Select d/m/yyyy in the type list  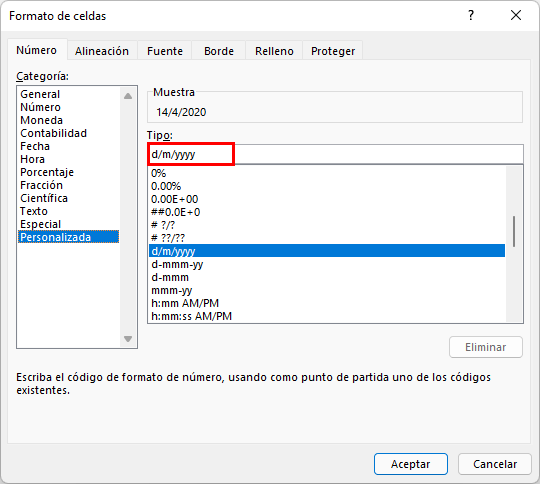327,251
